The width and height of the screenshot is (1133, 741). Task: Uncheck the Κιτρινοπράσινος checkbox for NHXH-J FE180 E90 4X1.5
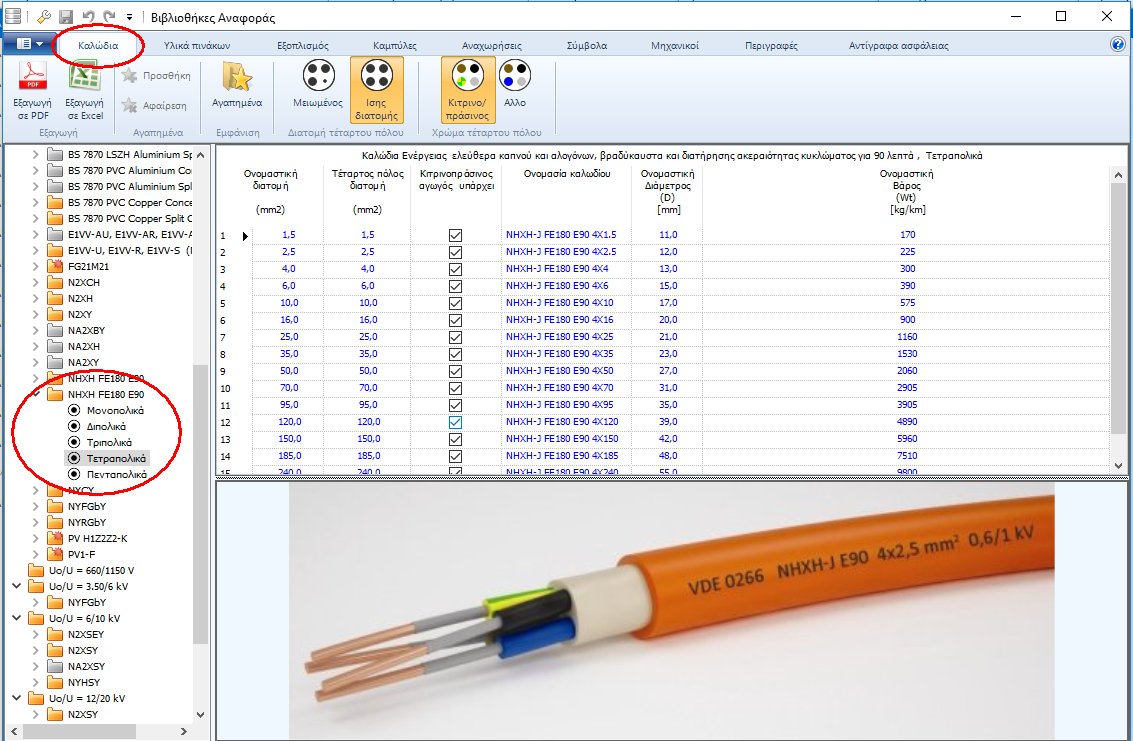coord(455,234)
